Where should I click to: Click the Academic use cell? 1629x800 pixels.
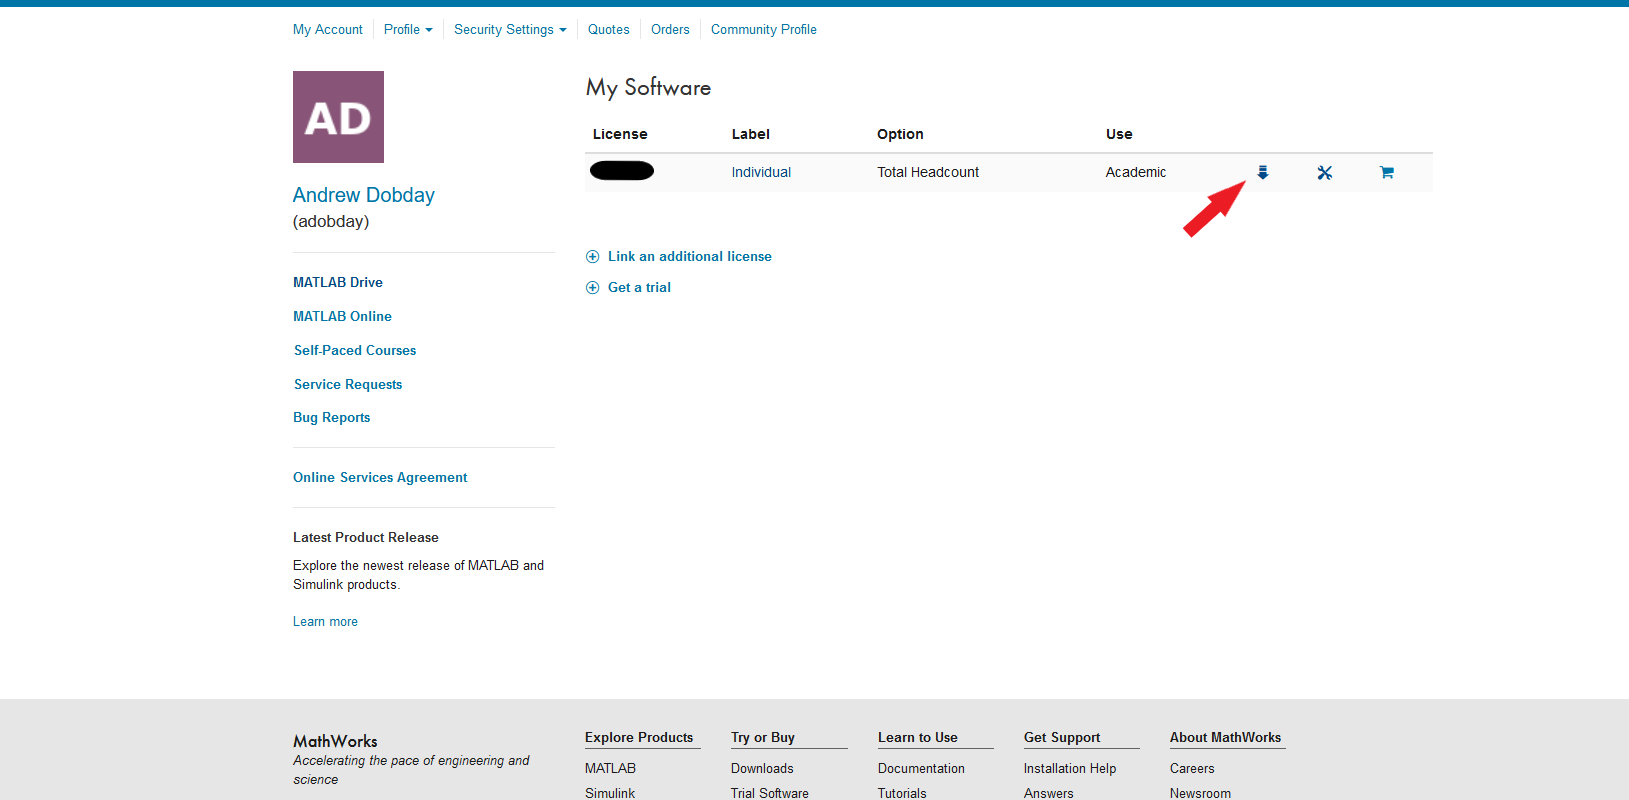click(x=1136, y=172)
